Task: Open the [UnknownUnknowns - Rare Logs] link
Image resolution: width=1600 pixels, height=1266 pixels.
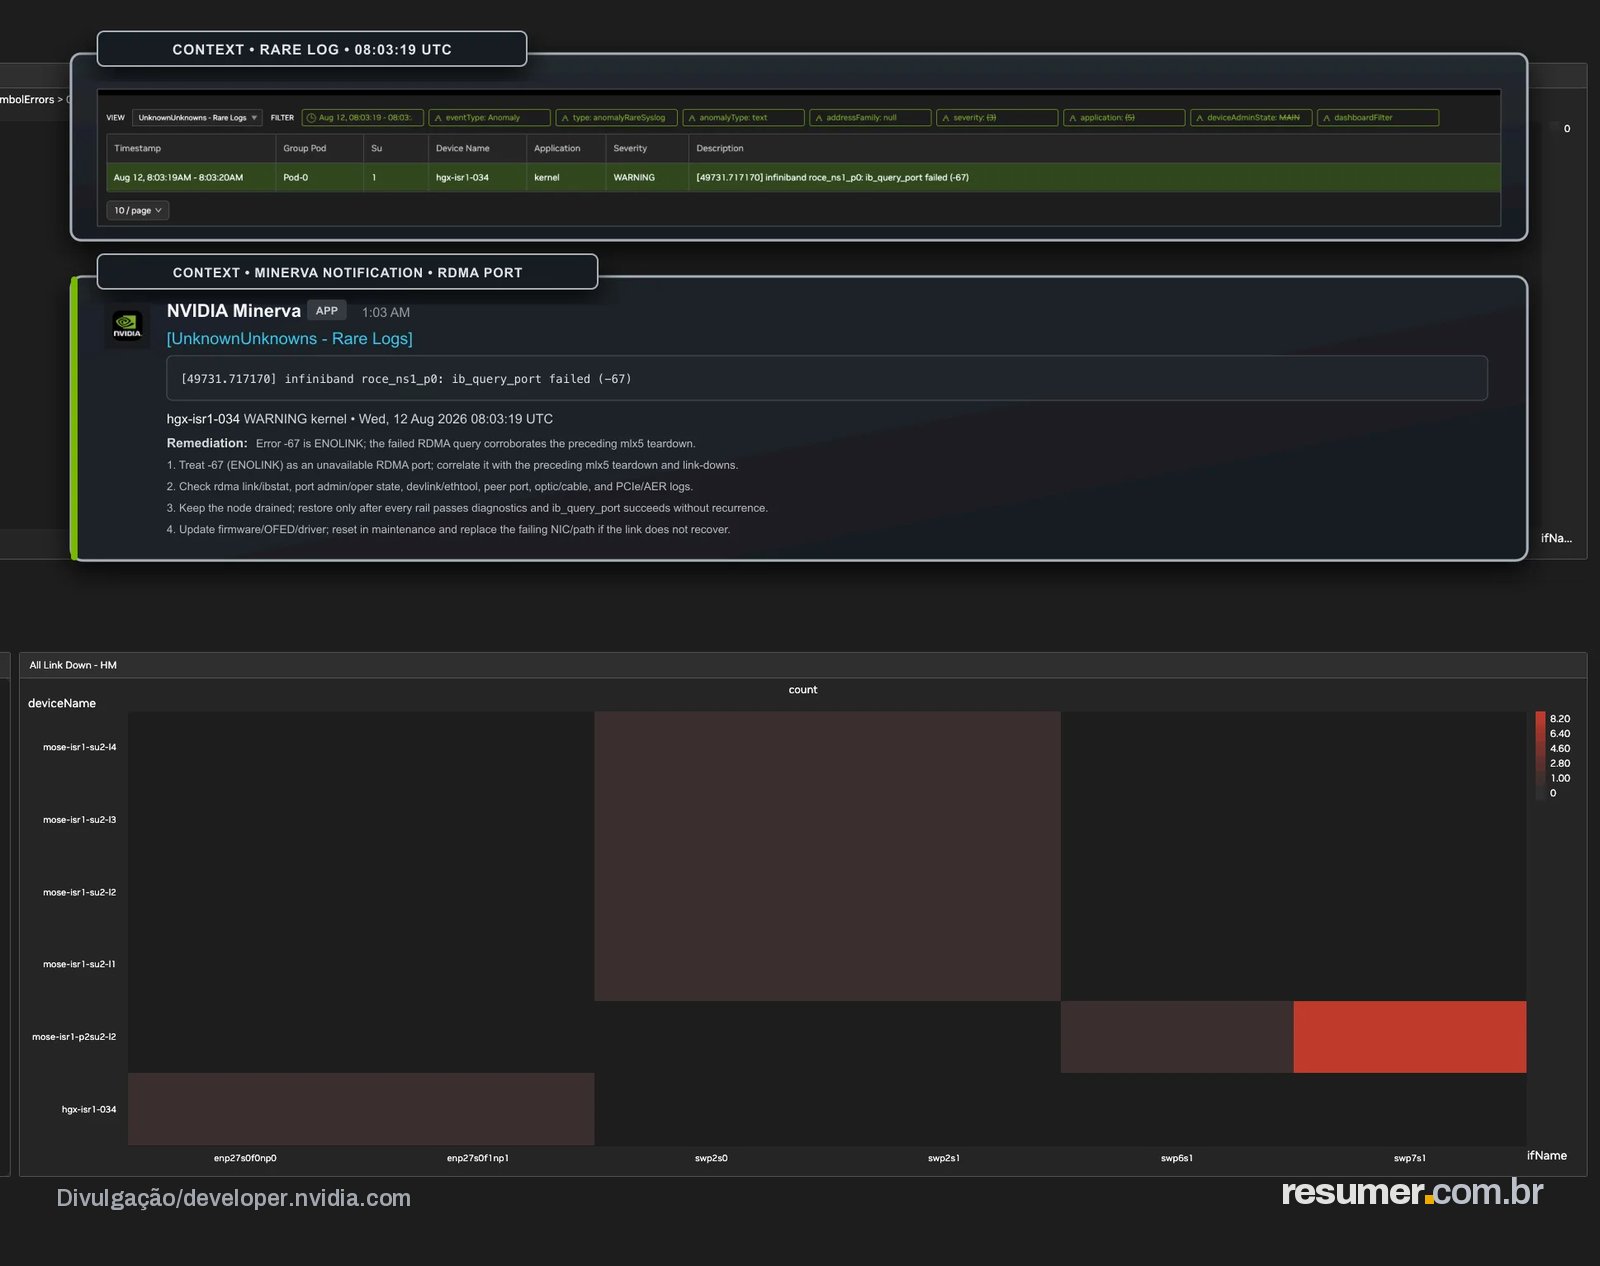Action: [x=289, y=339]
